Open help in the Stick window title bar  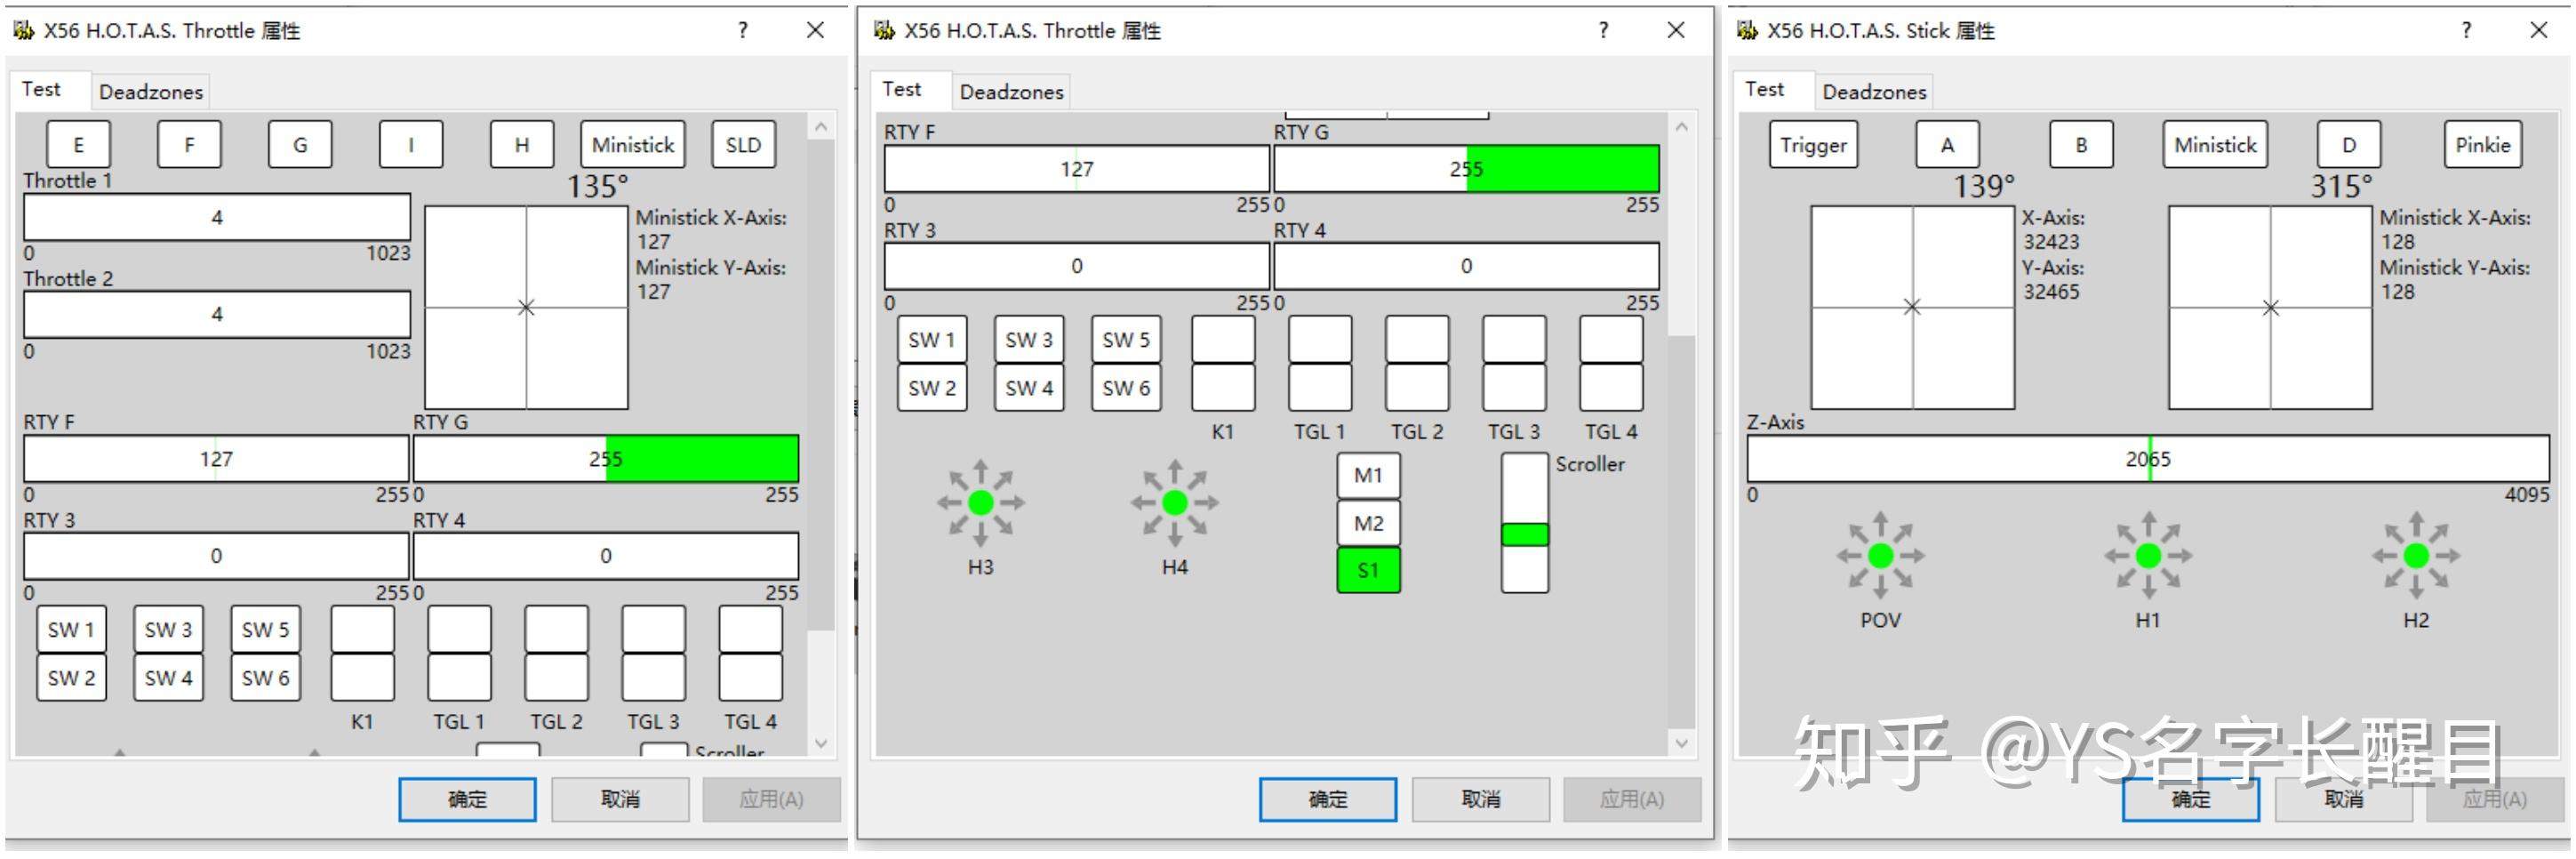[2466, 30]
